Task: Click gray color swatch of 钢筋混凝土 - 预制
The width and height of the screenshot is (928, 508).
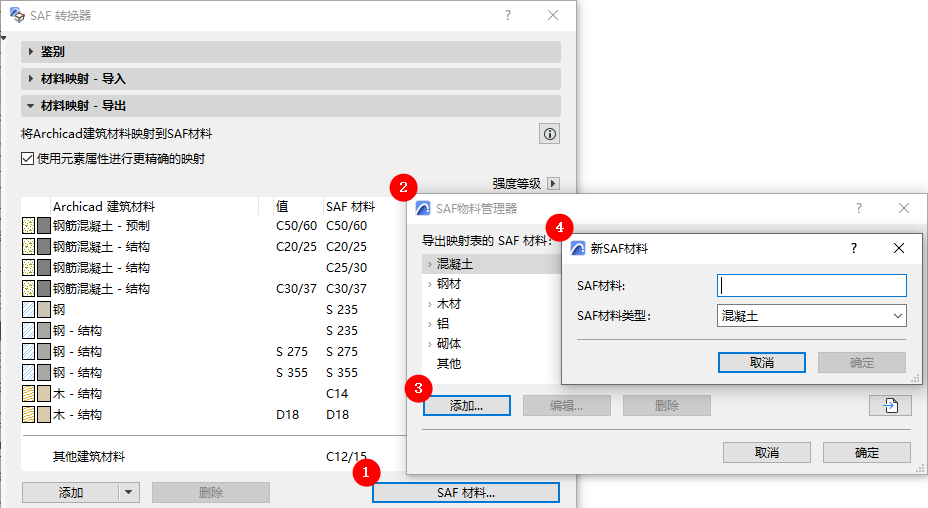Action: coord(44,226)
